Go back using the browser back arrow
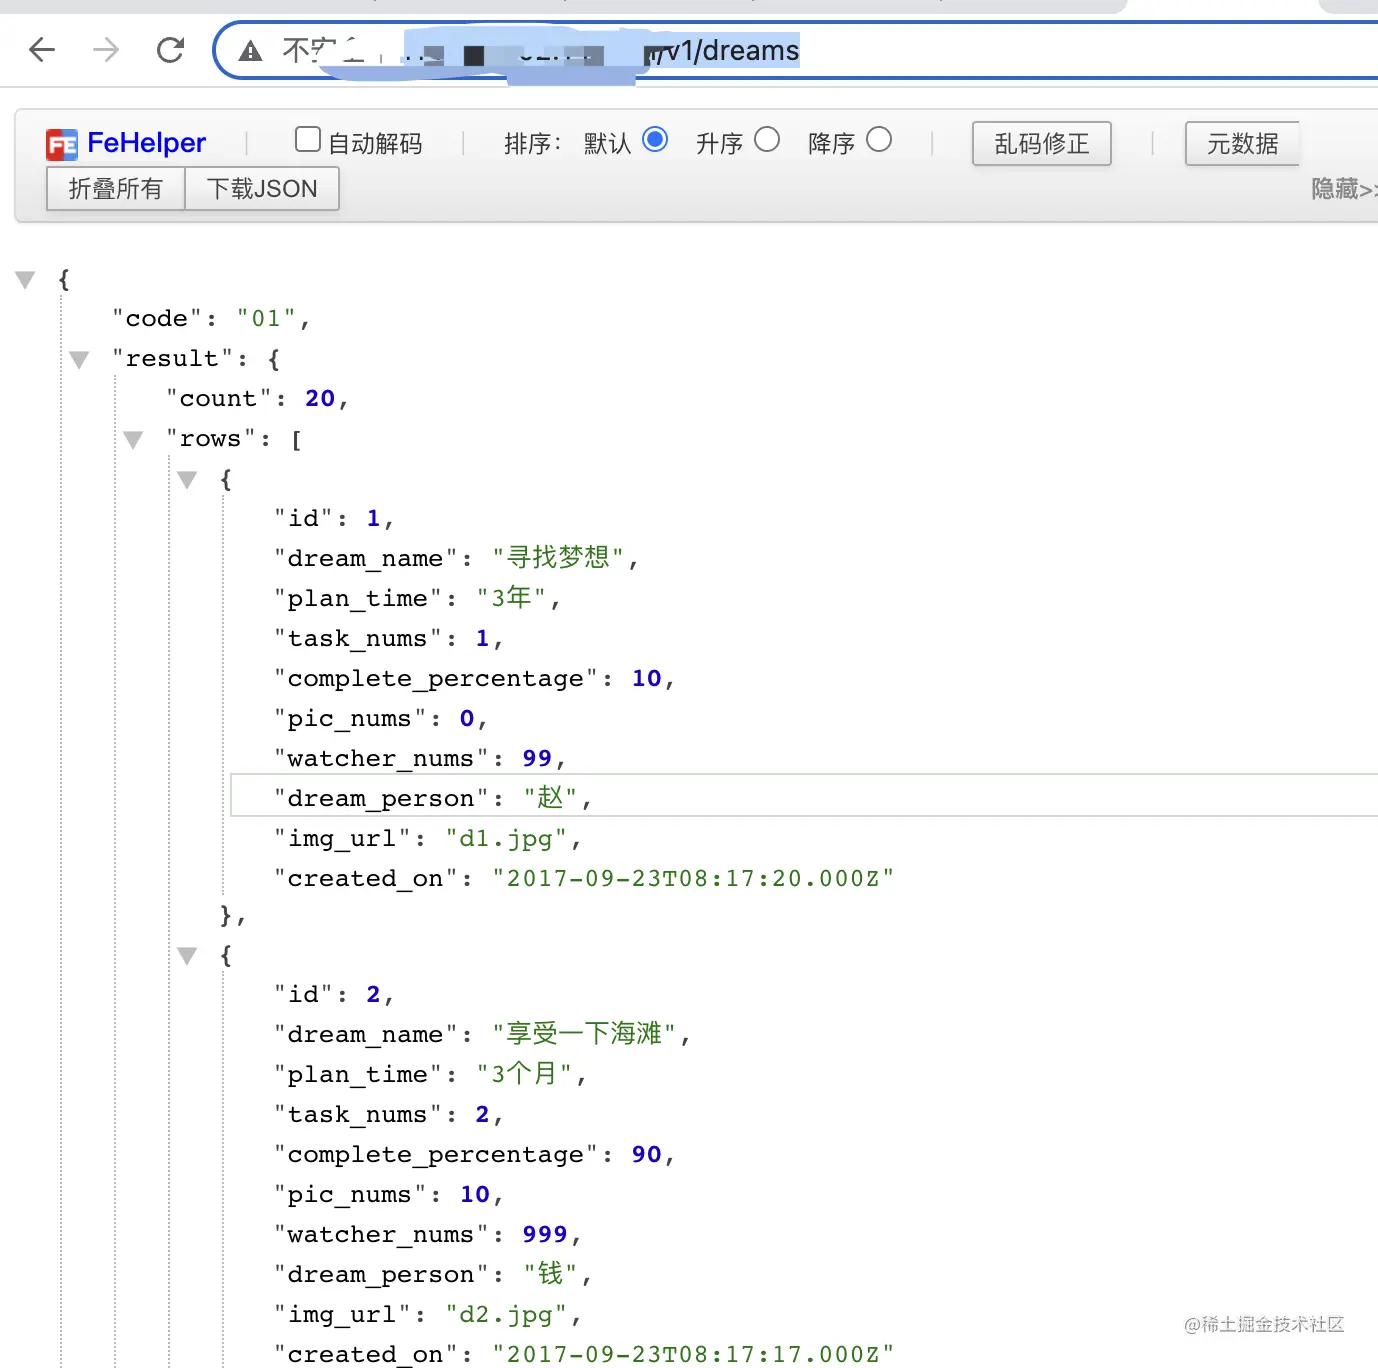Viewport: 1378px width, 1368px height. [42, 50]
